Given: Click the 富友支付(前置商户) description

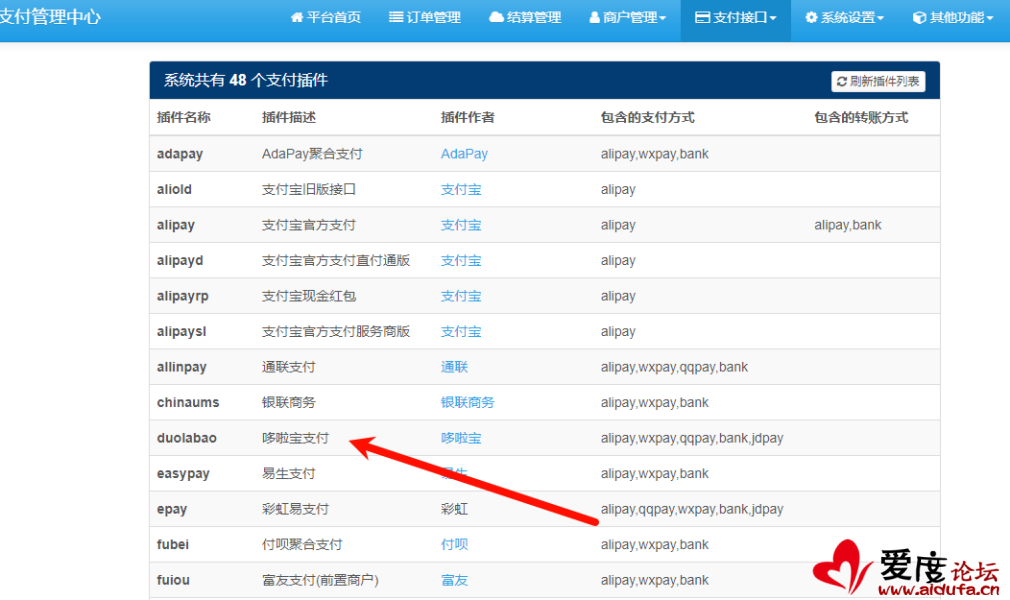Looking at the screenshot, I should click(x=320, y=580).
